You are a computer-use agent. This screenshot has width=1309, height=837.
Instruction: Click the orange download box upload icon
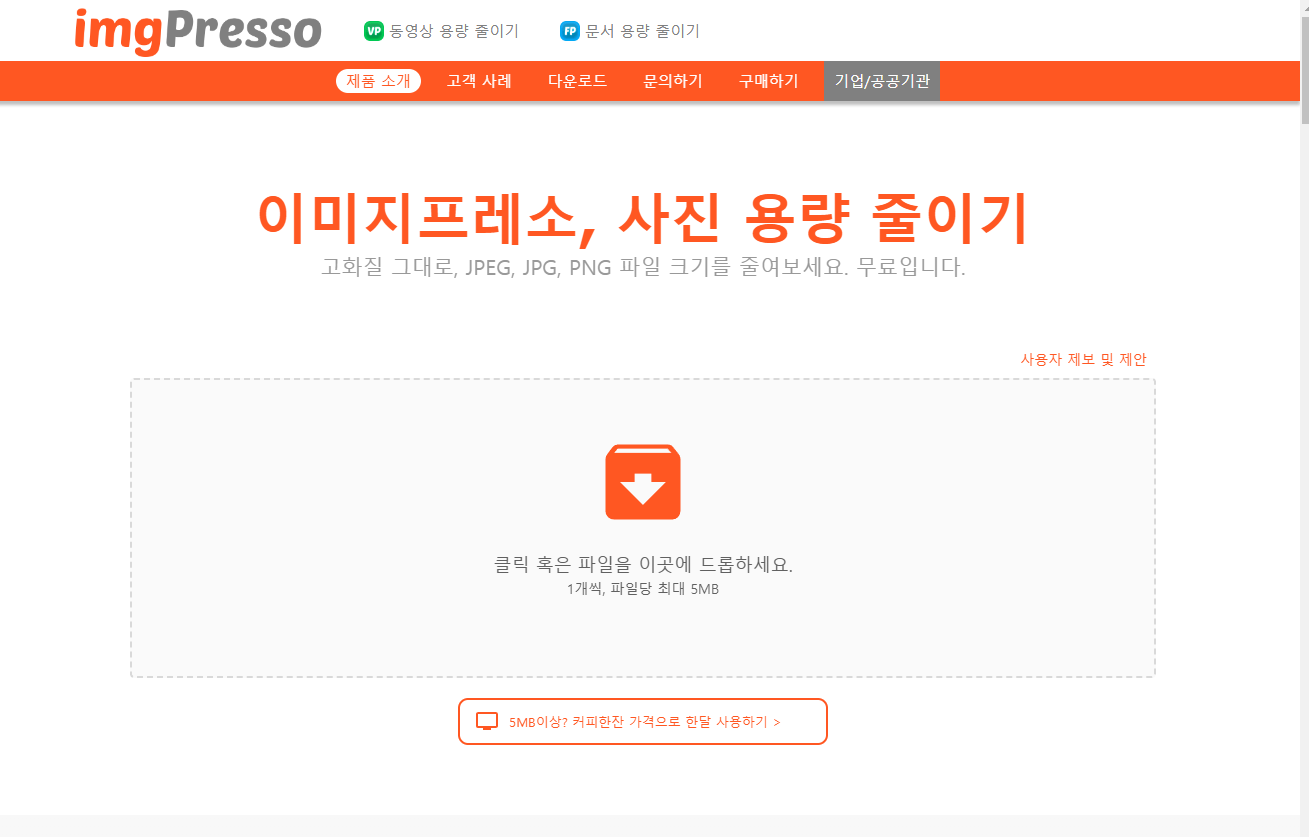643,482
